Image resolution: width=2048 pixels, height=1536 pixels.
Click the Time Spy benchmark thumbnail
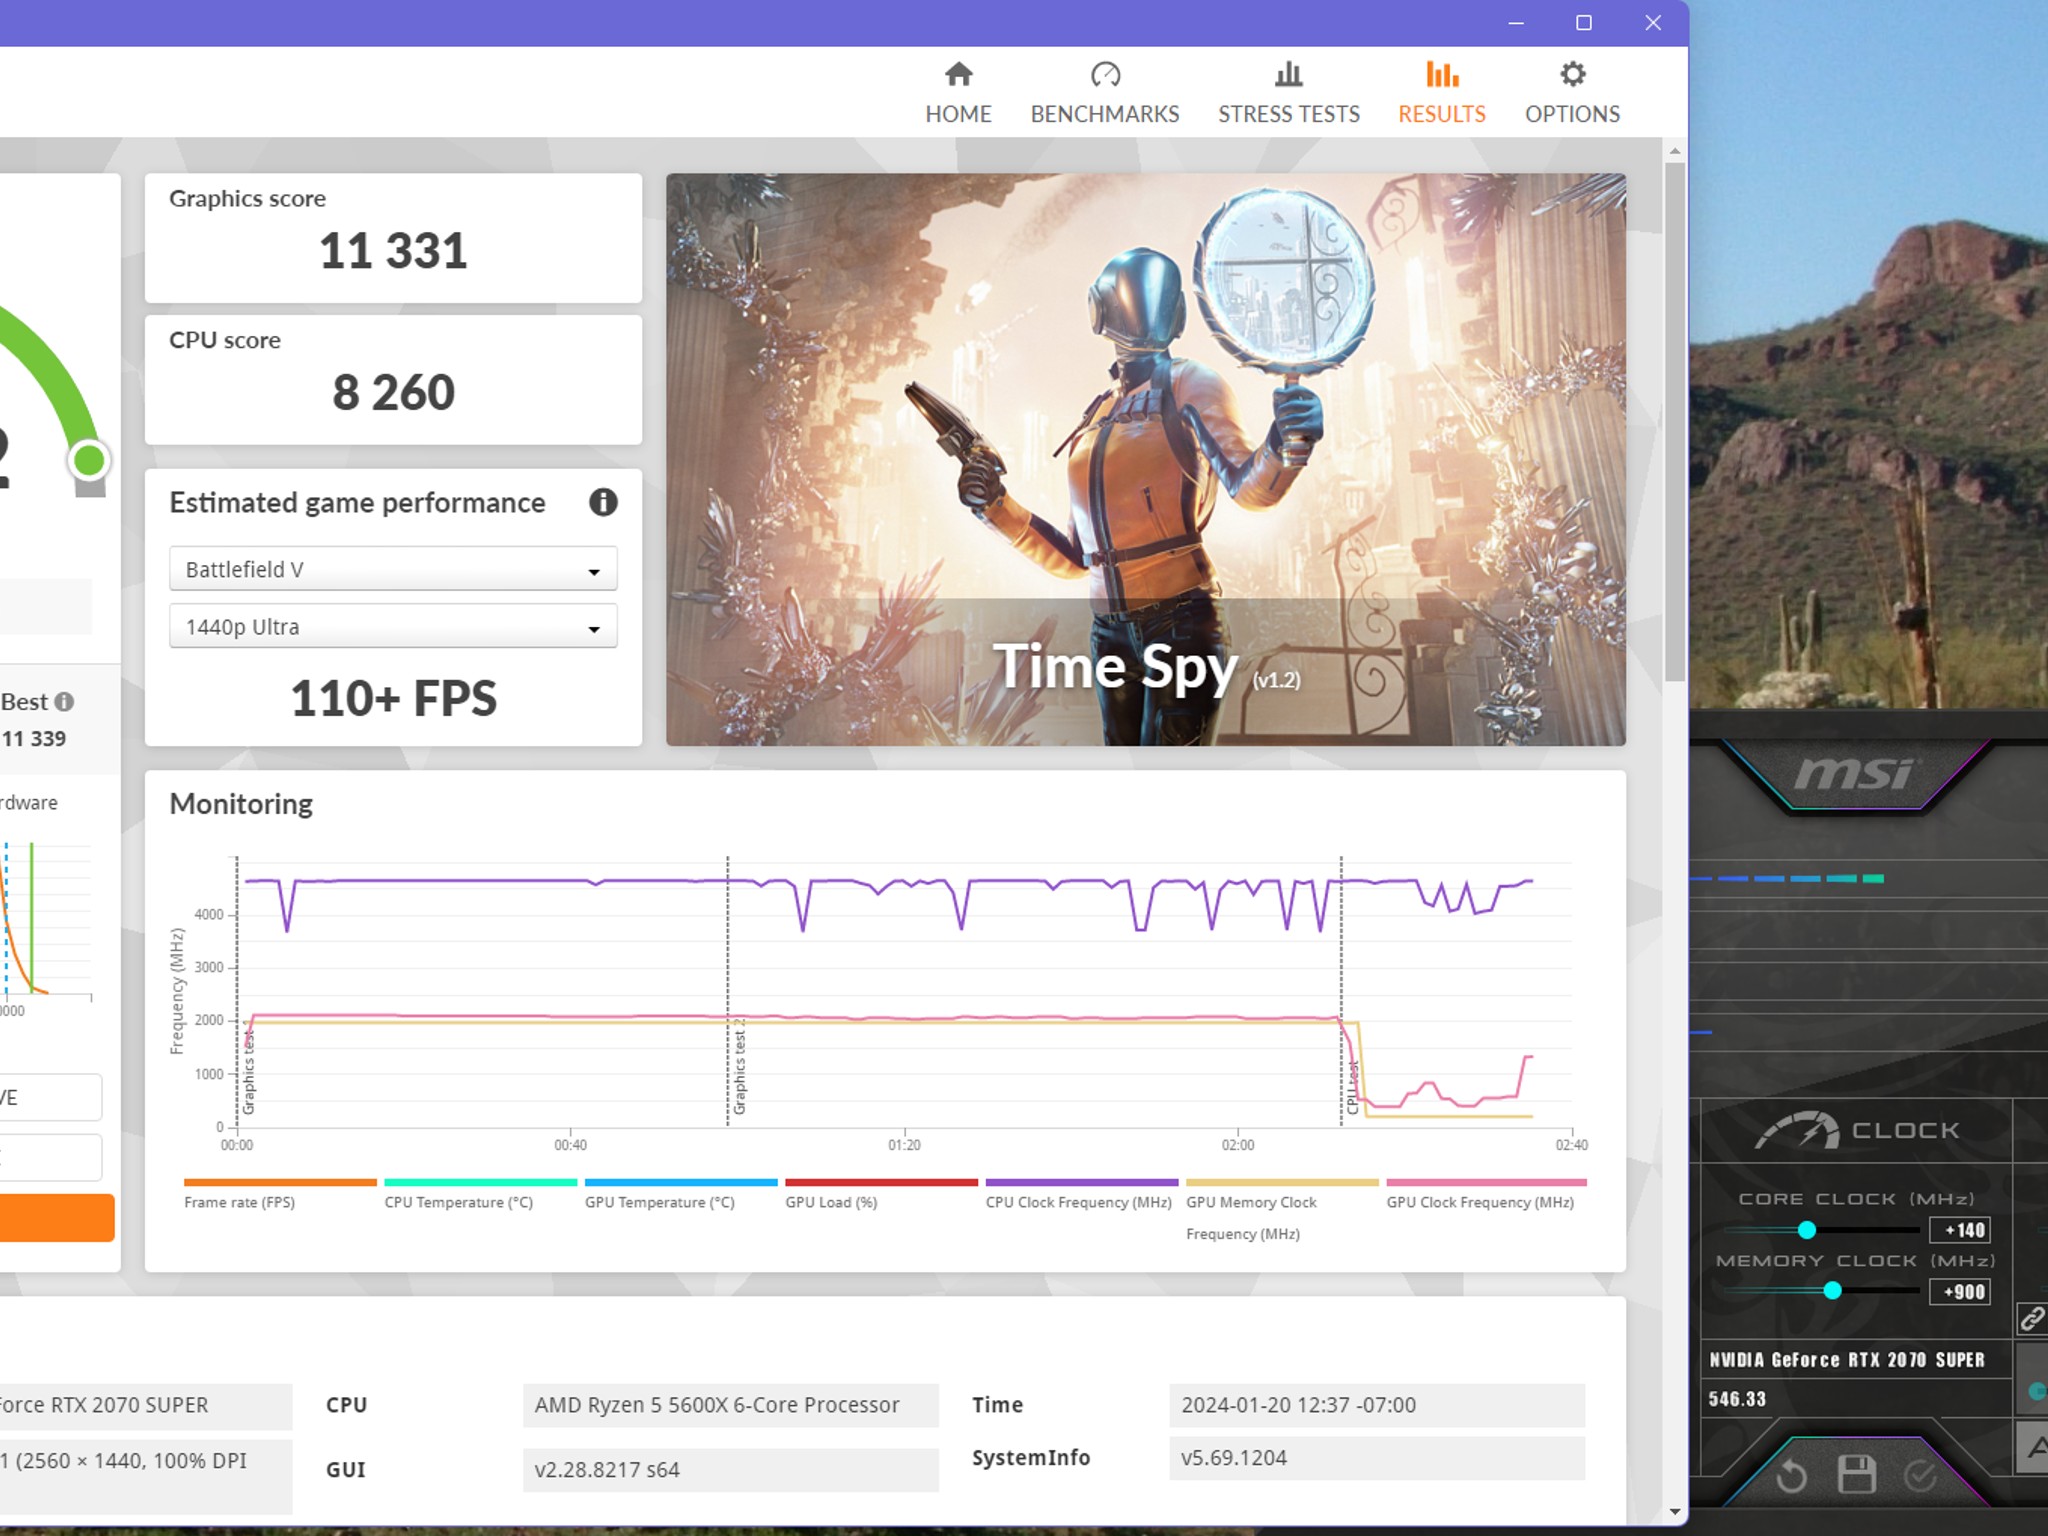pyautogui.click(x=1146, y=459)
